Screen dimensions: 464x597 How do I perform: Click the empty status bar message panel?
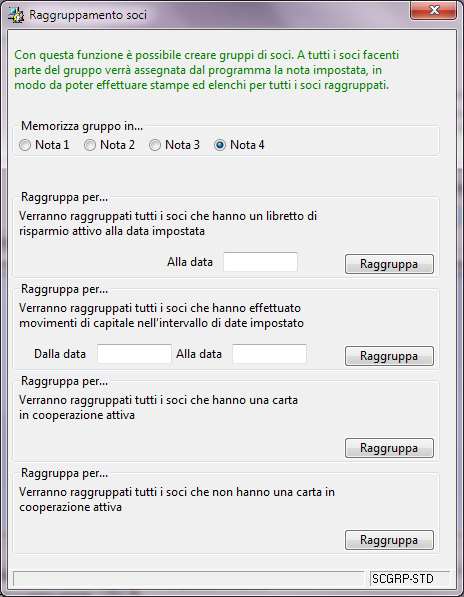pos(189,579)
